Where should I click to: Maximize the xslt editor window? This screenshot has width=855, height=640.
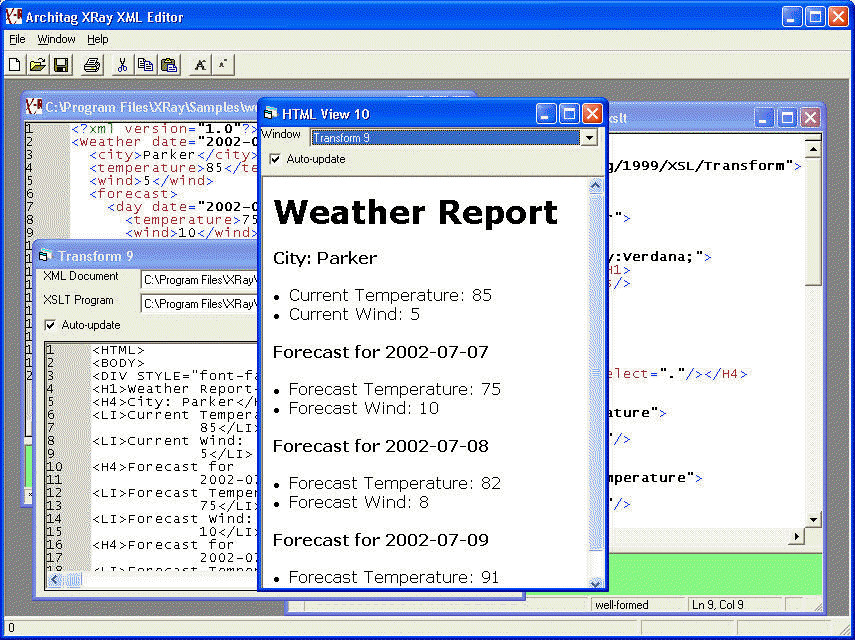point(787,118)
